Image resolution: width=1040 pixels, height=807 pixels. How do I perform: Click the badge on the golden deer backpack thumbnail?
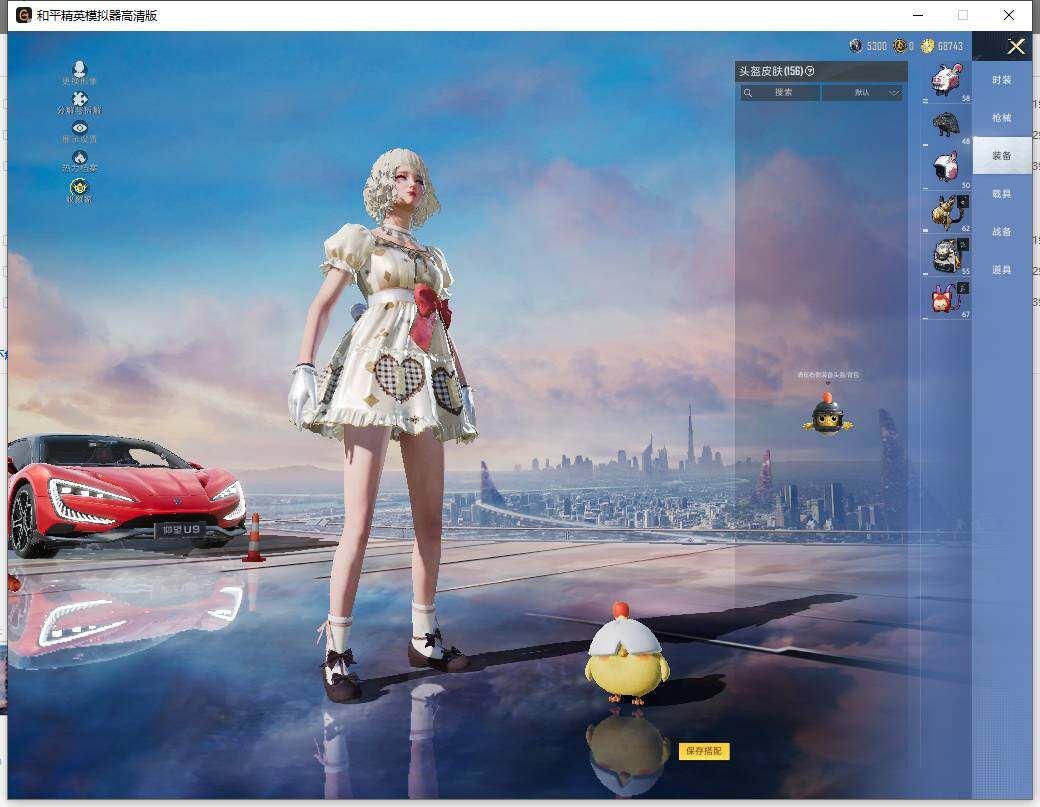click(x=964, y=201)
